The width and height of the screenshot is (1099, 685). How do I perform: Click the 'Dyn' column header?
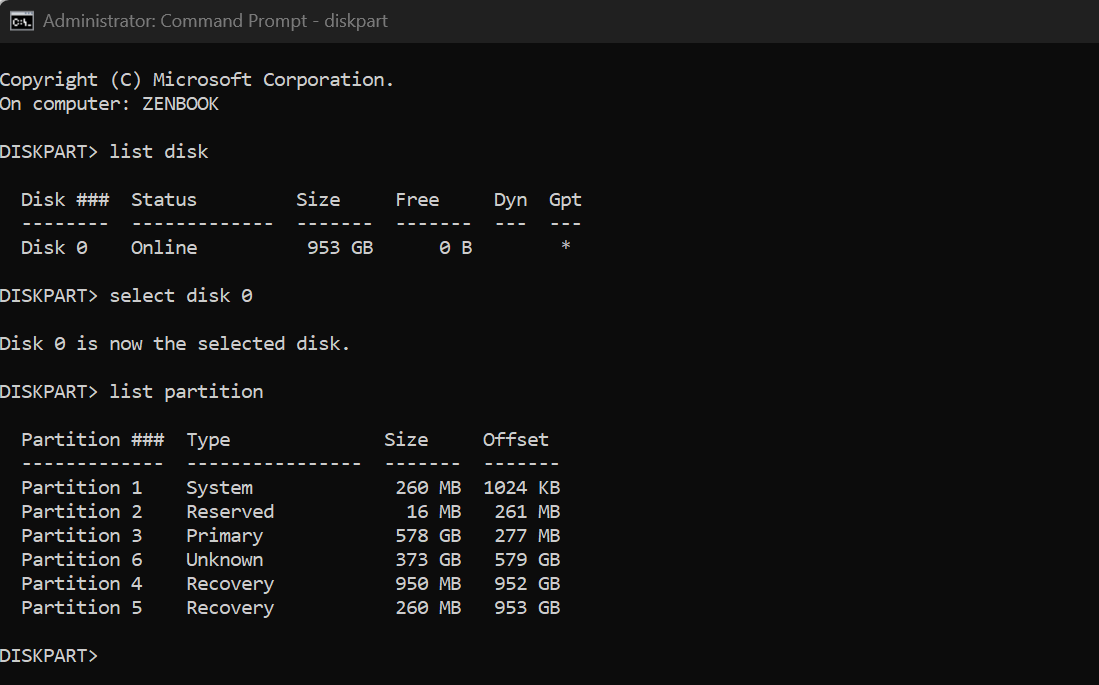pyautogui.click(x=510, y=201)
